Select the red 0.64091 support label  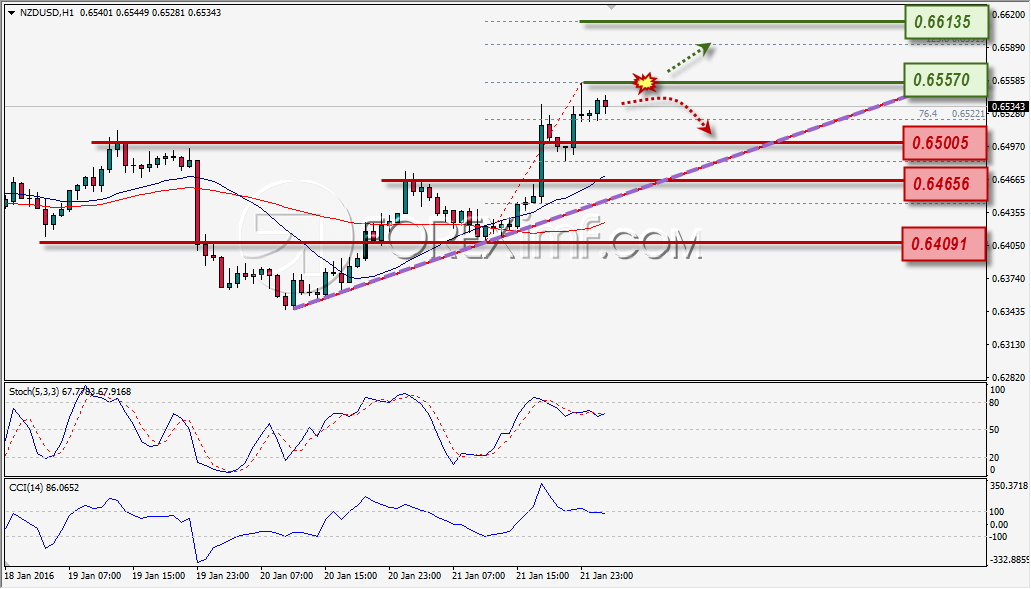tap(944, 244)
